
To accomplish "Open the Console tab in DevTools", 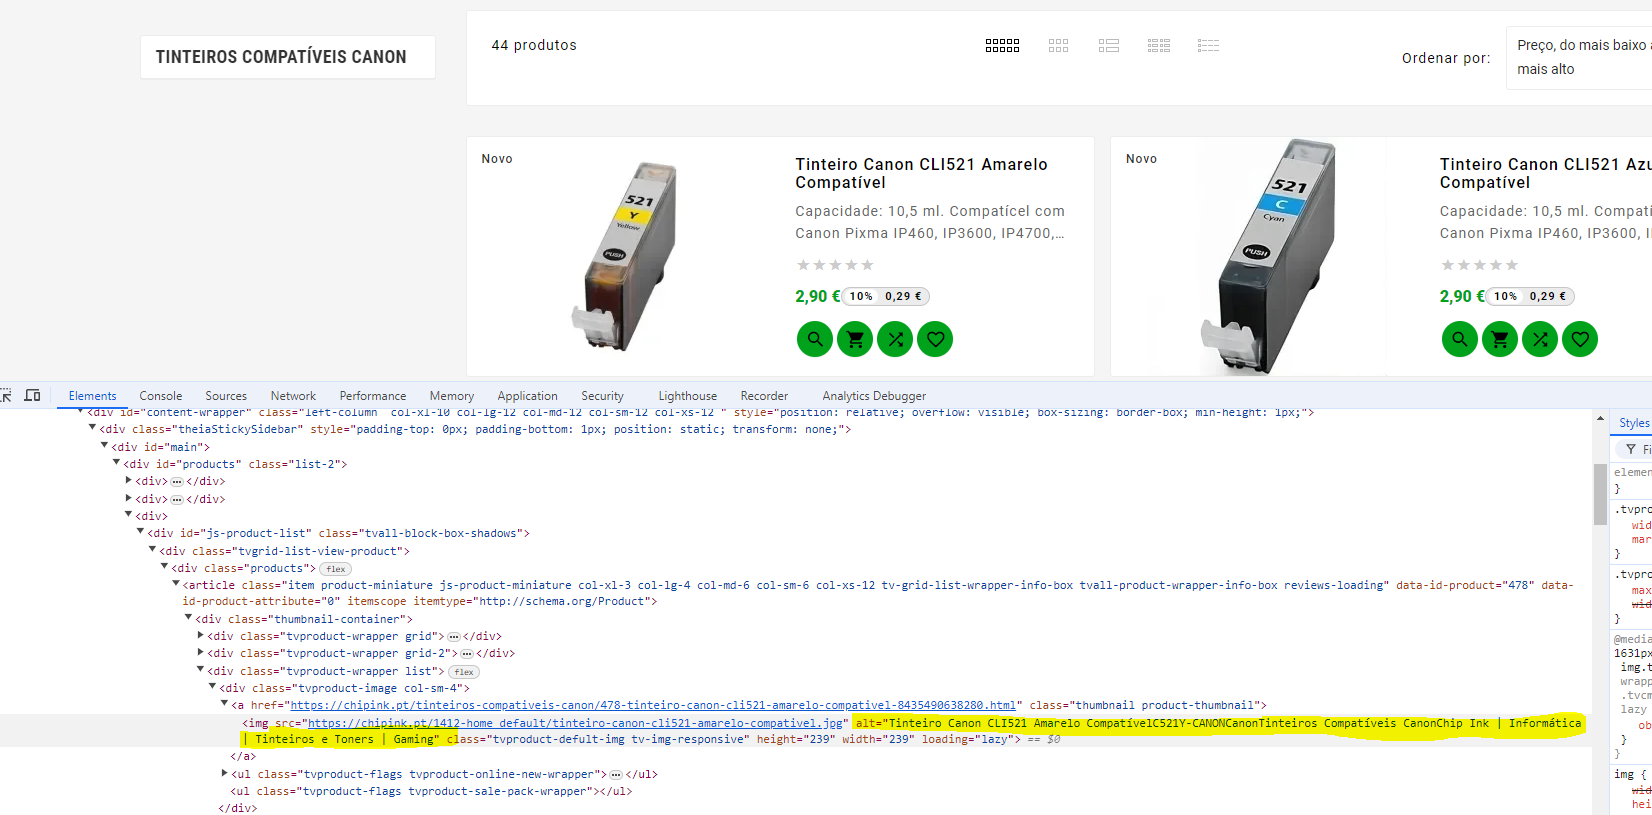I will pos(160,396).
